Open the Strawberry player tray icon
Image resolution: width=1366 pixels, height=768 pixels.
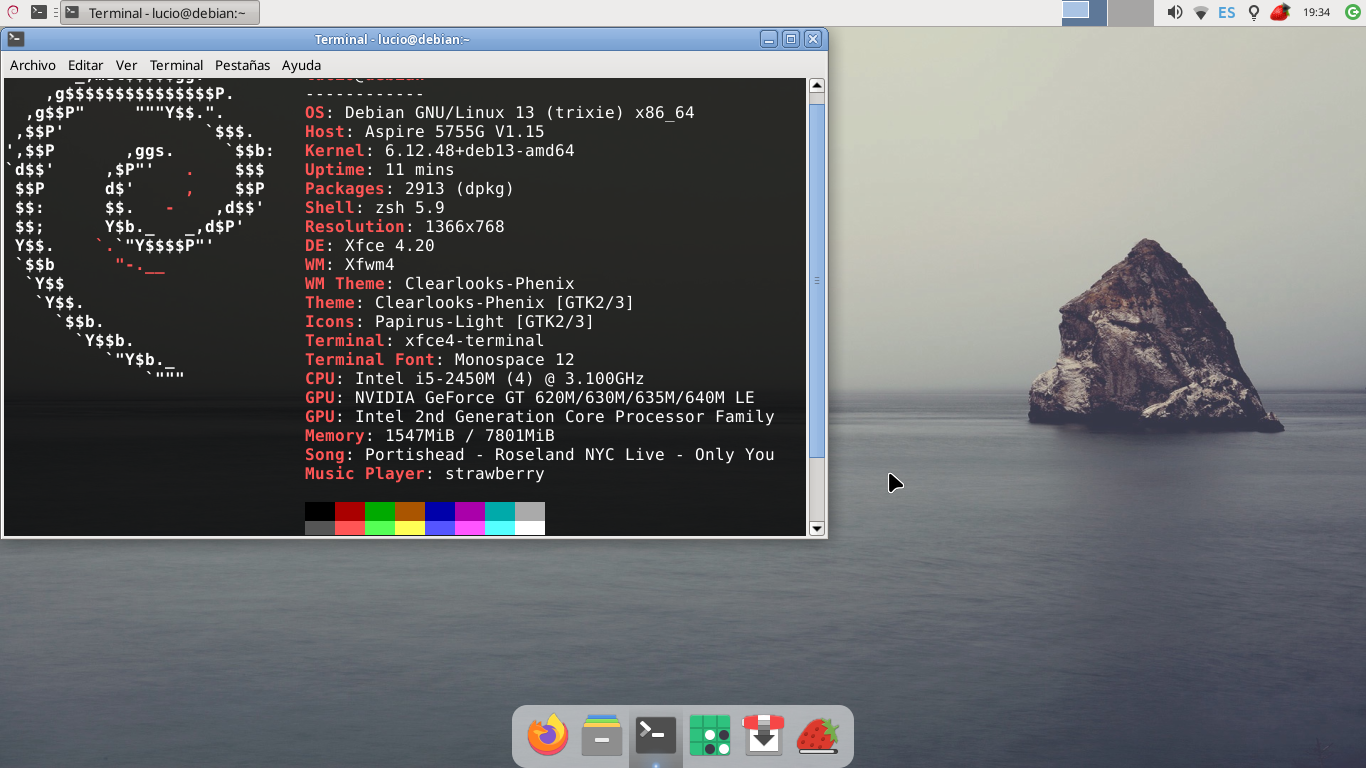coord(1279,12)
